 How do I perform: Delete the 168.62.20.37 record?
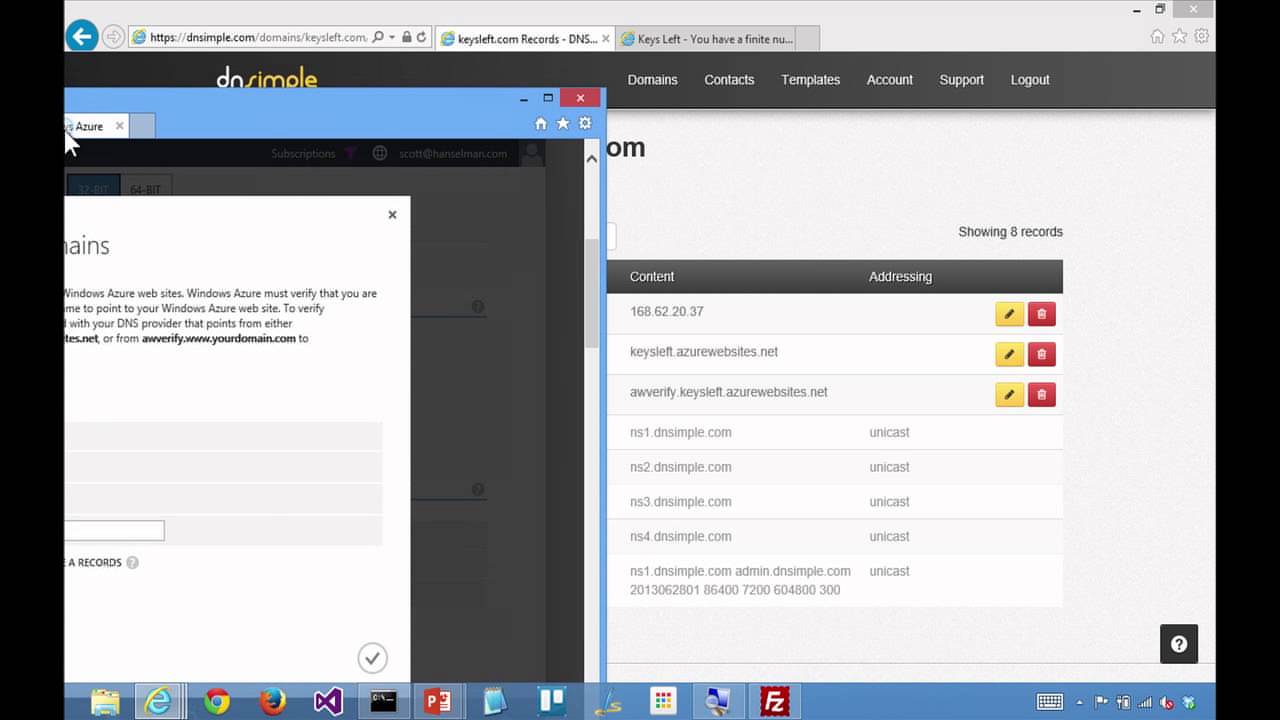pyautogui.click(x=1041, y=314)
